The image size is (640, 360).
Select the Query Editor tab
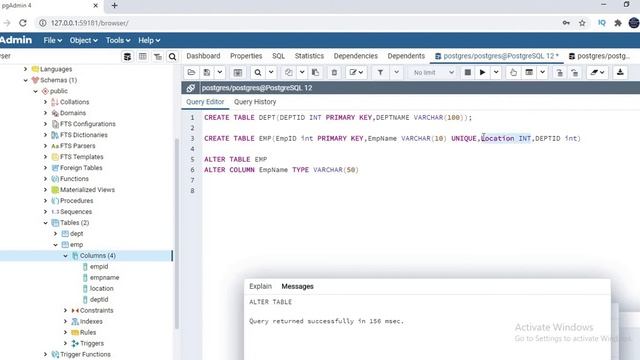tap(205, 102)
